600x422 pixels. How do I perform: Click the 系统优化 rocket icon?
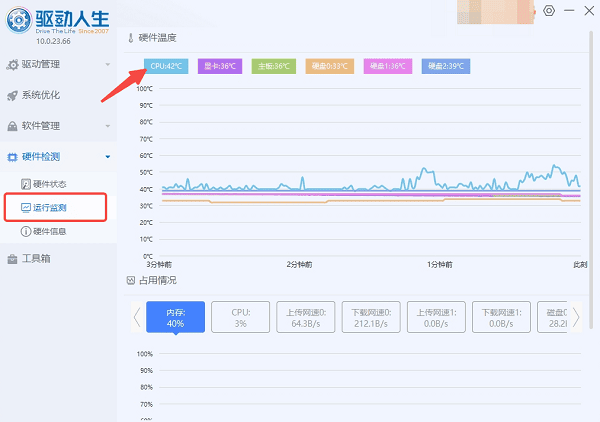click(12, 96)
